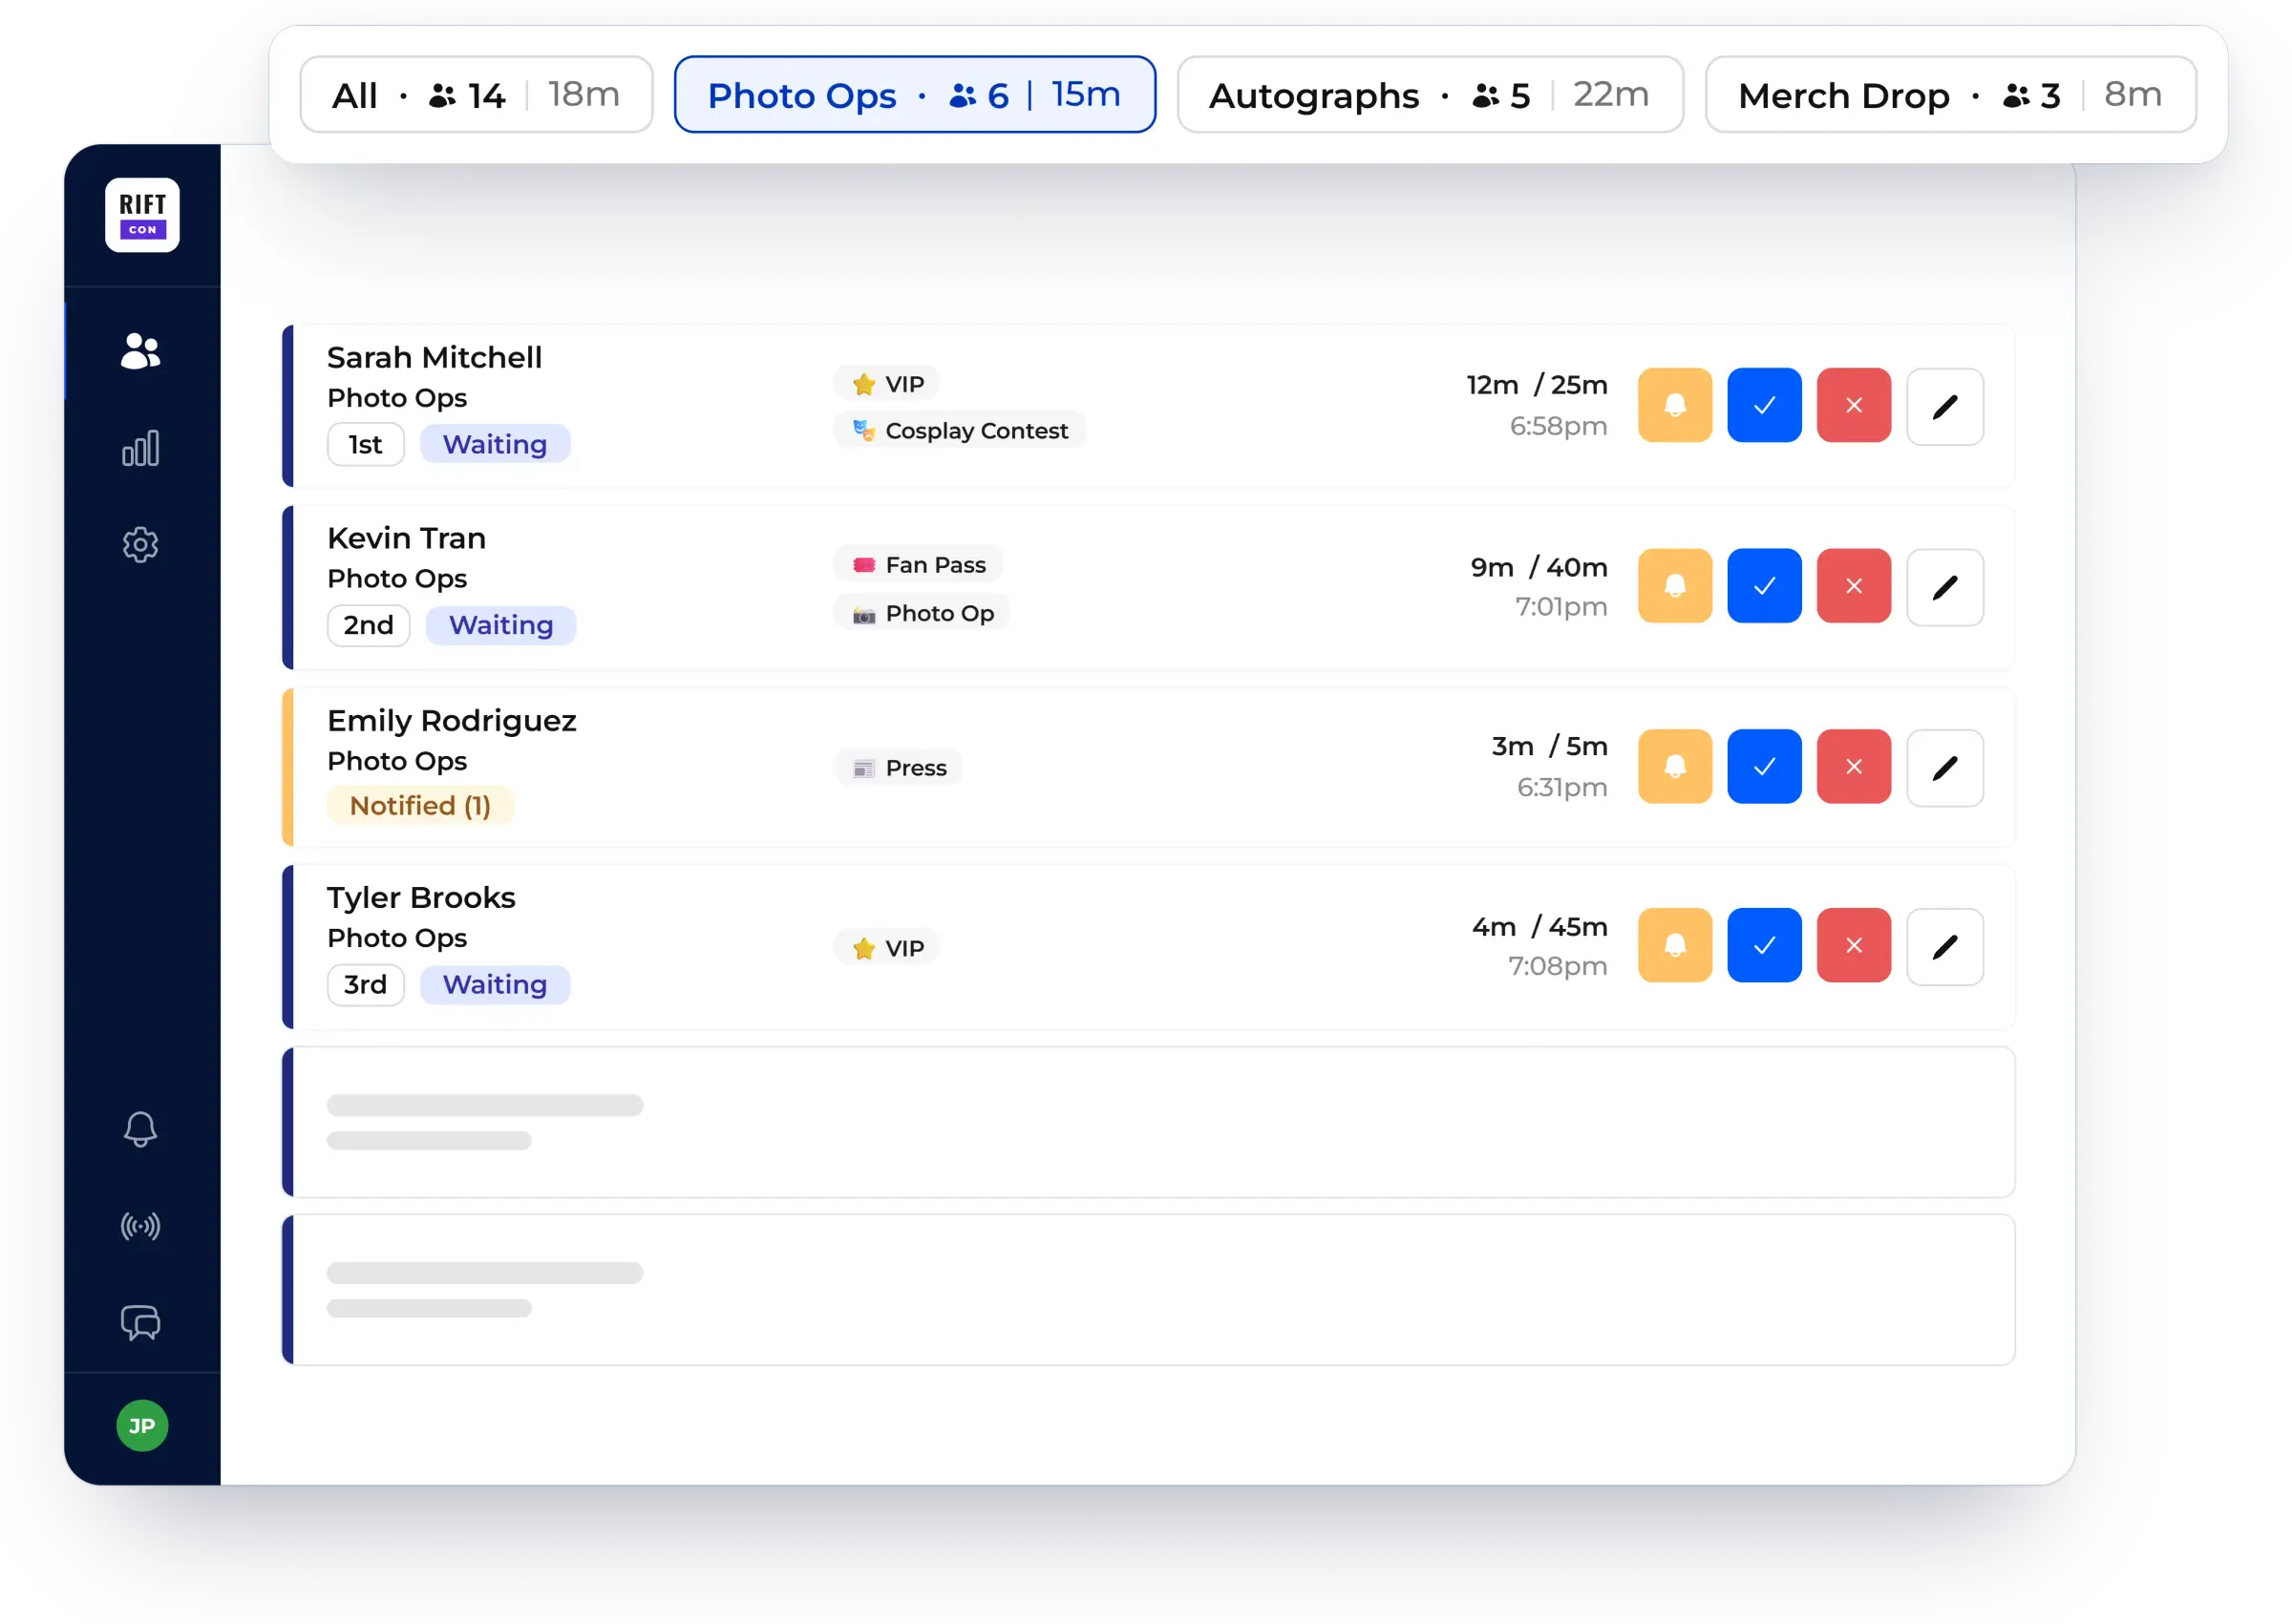Notify Sarah Mitchell with the bell button
This screenshot has width=2292, height=1624.
click(x=1674, y=405)
